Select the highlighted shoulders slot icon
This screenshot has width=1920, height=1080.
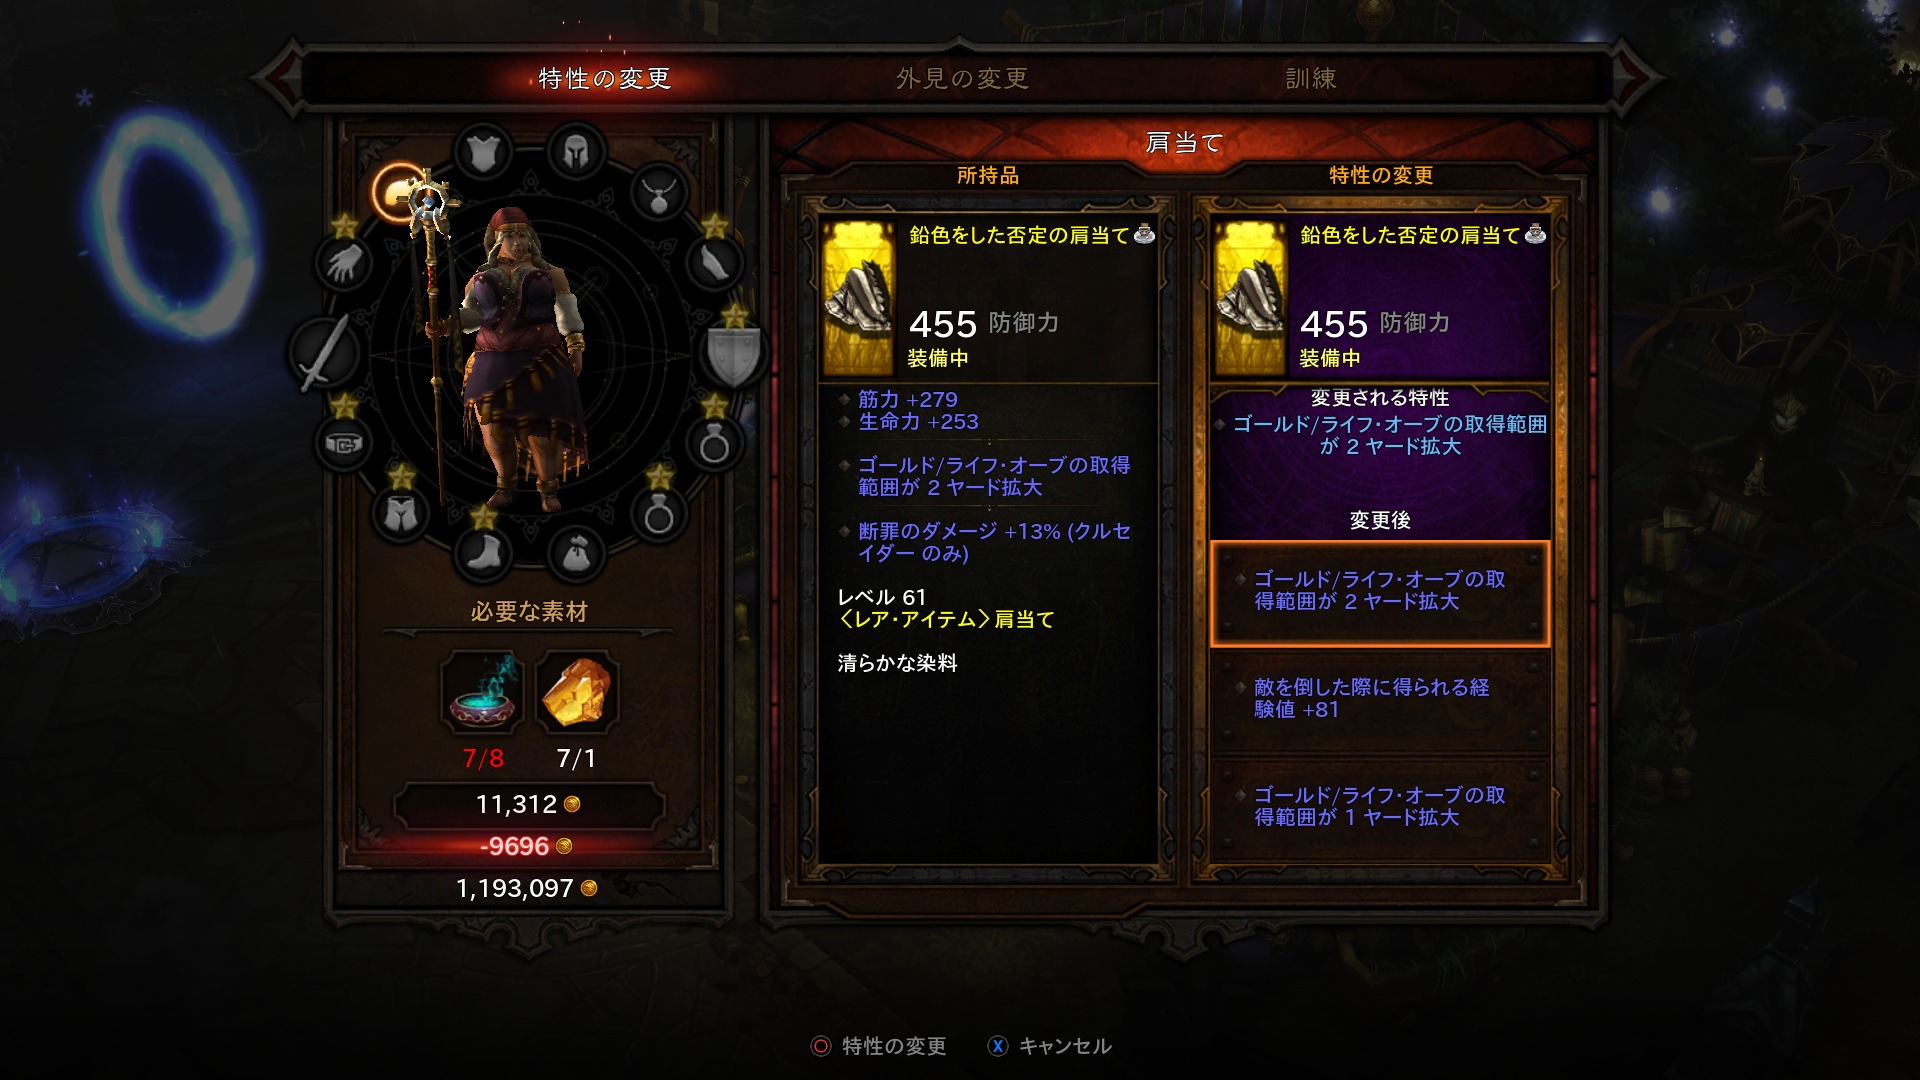point(400,191)
